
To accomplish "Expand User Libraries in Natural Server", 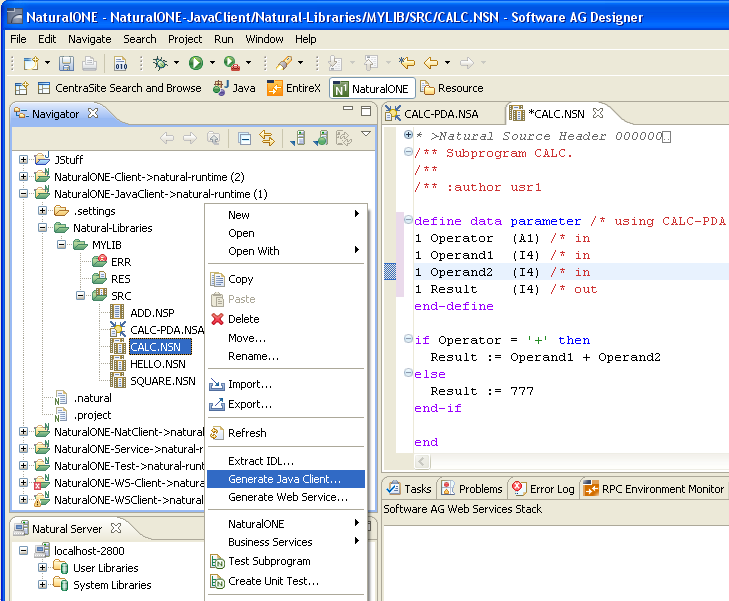I will pyautogui.click(x=42, y=568).
